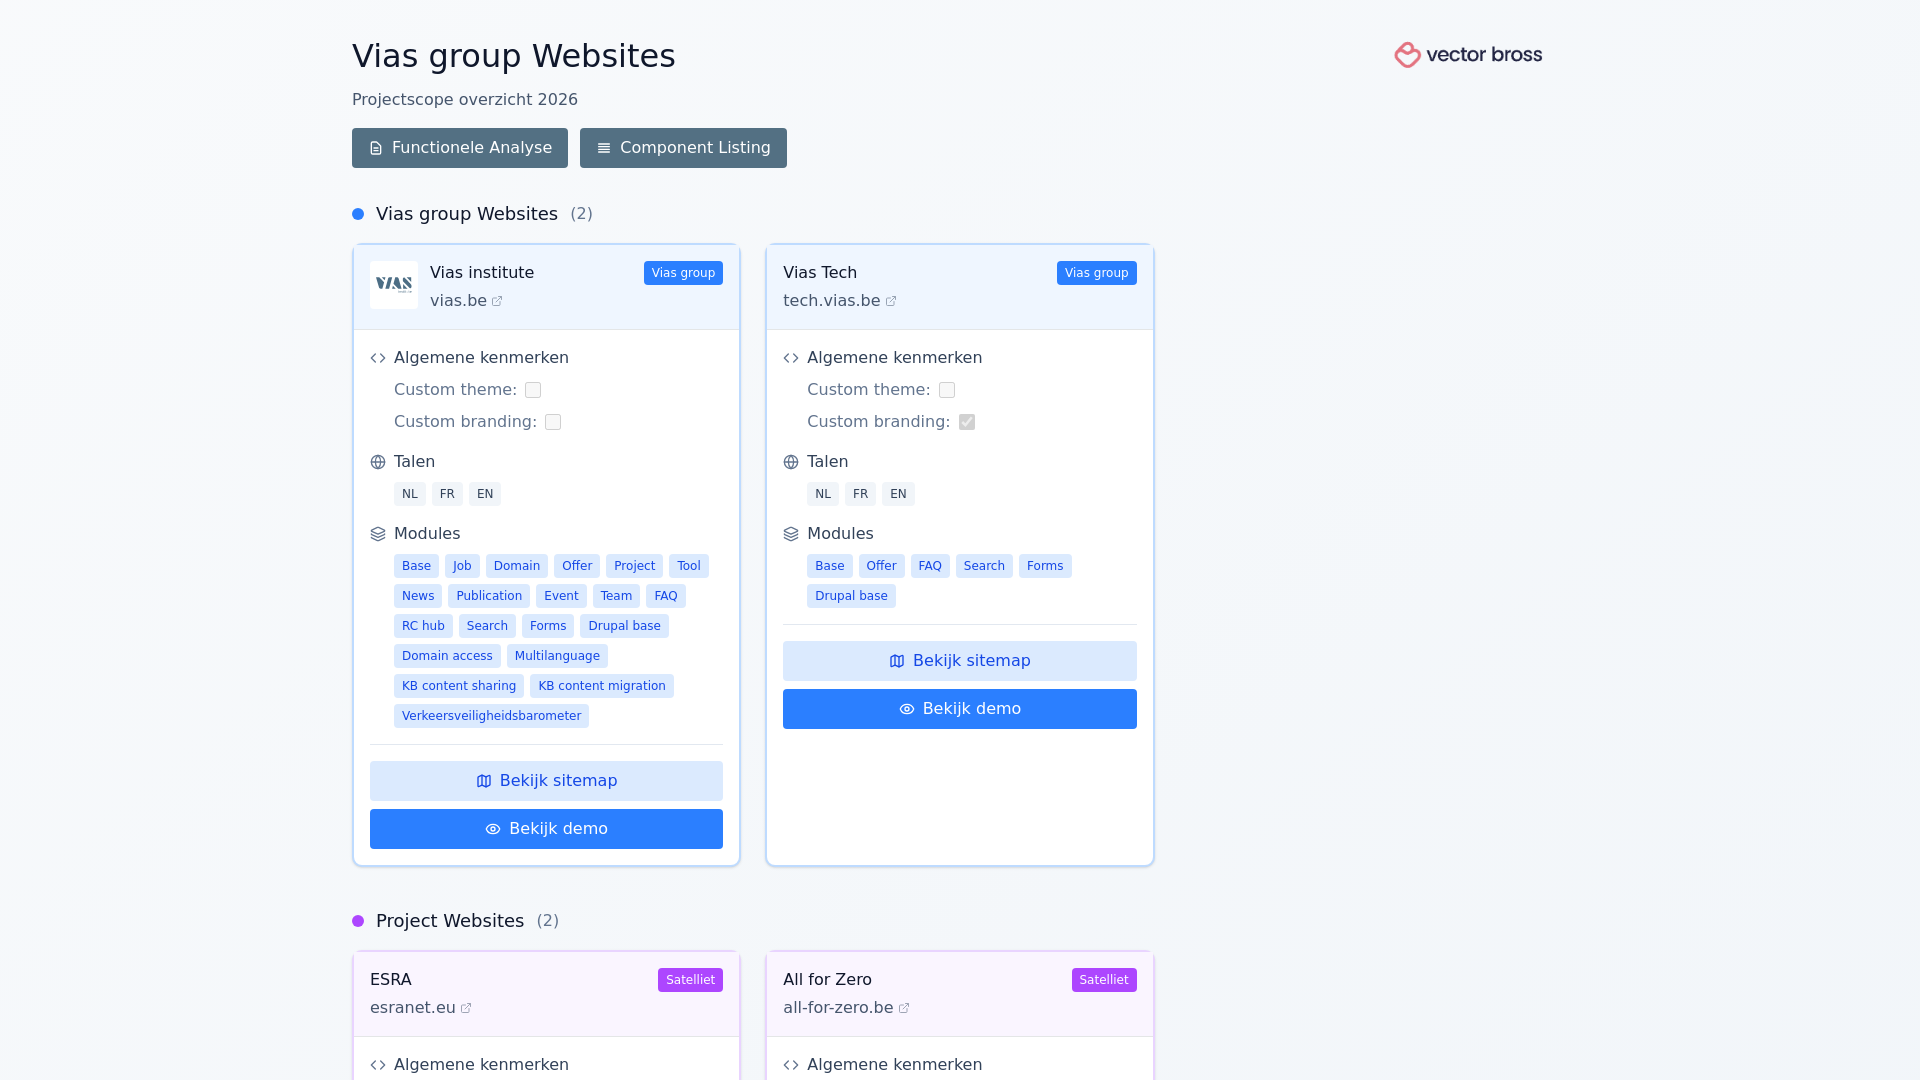The width and height of the screenshot is (1920, 1080).
Task: Open the Functionele Analyse button
Action: (460, 148)
